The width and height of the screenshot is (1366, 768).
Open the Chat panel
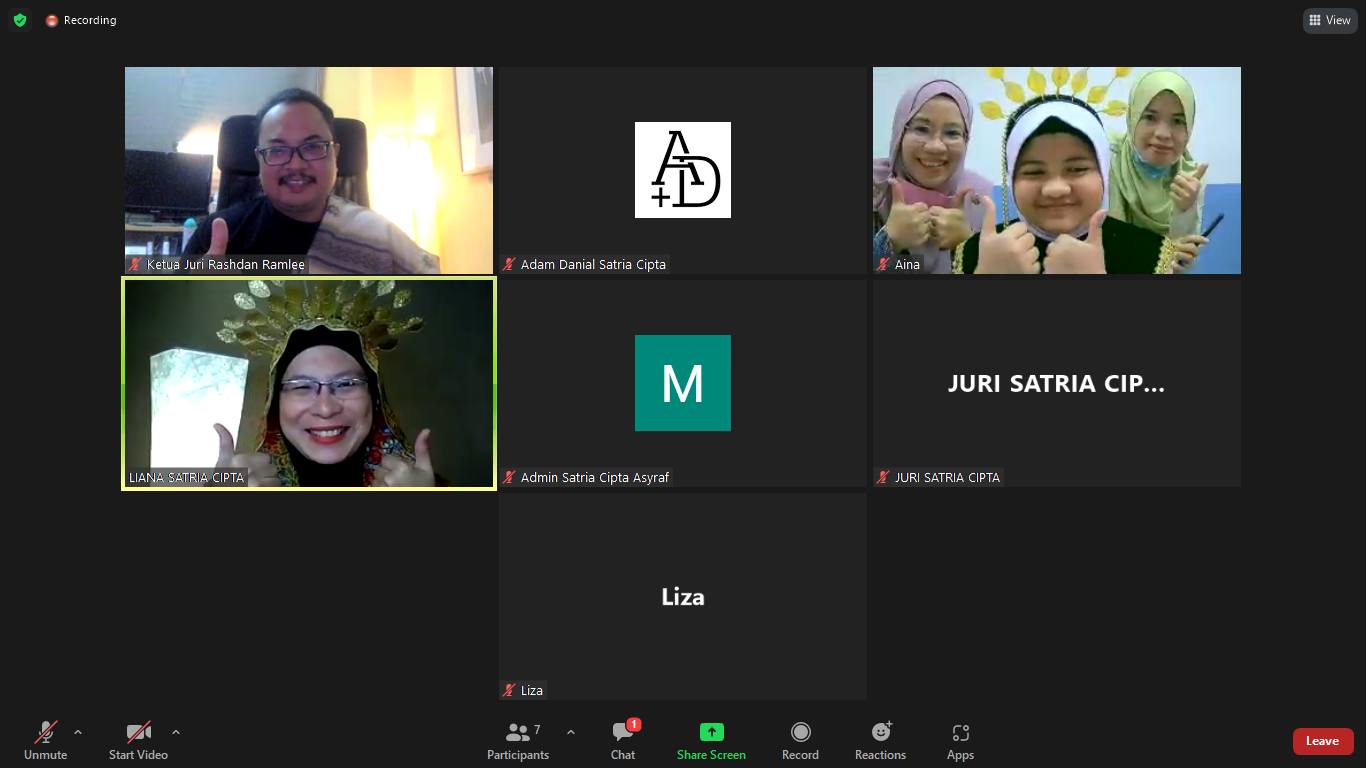(623, 740)
